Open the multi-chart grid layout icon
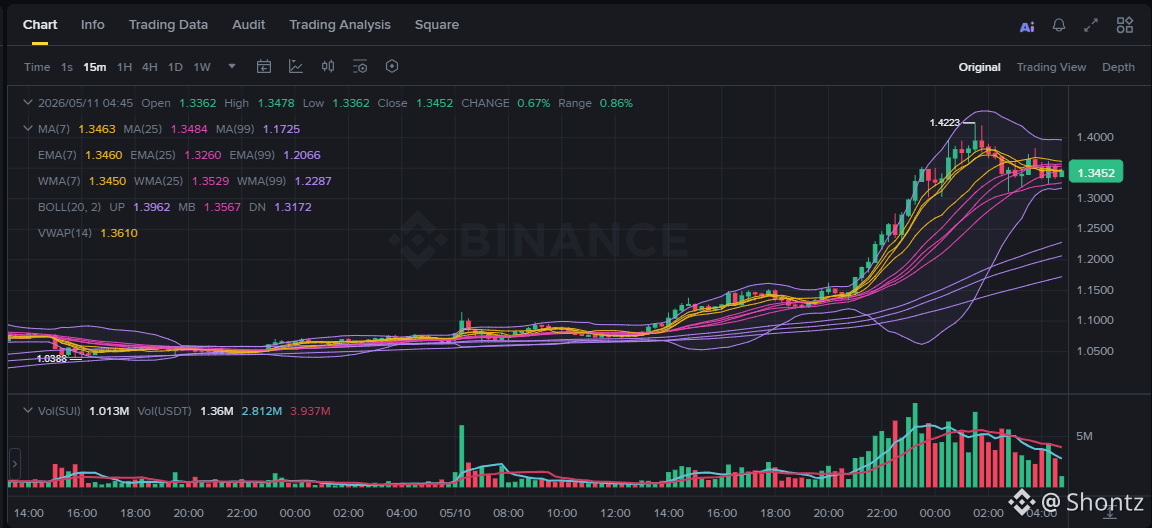 (x=1124, y=25)
